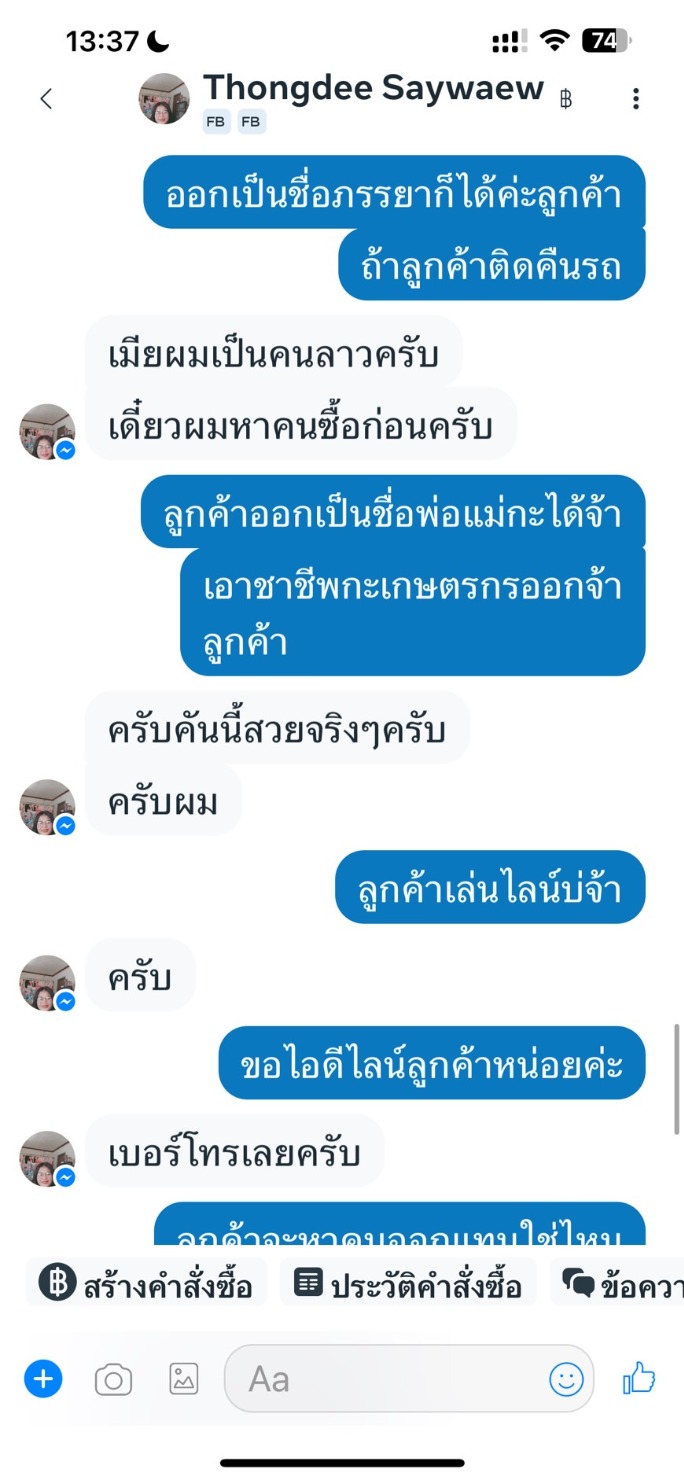This screenshot has width=684, height=1480.
Task: Open the blue plus attachments button
Action: tap(43, 1380)
